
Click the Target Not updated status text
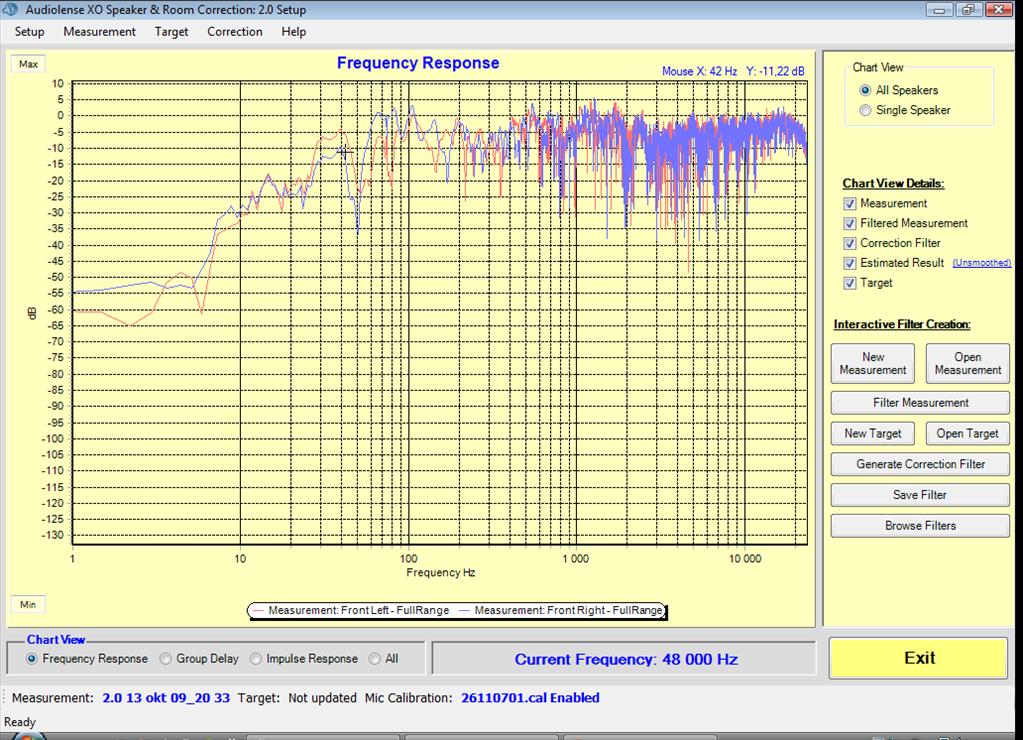[297, 698]
